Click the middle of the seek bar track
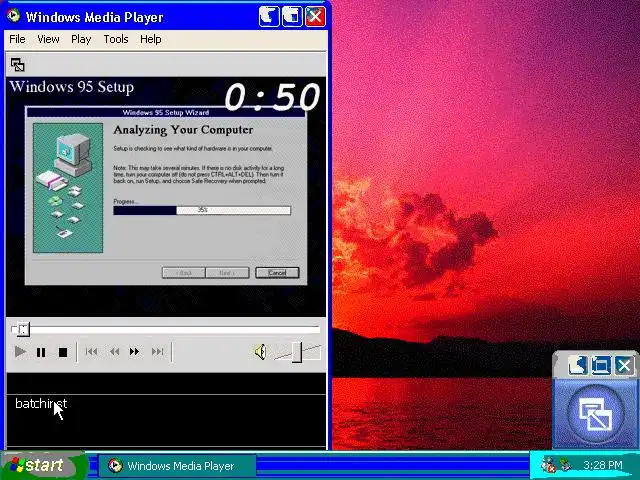Screen dimensions: 640x480 (x=165, y=328)
